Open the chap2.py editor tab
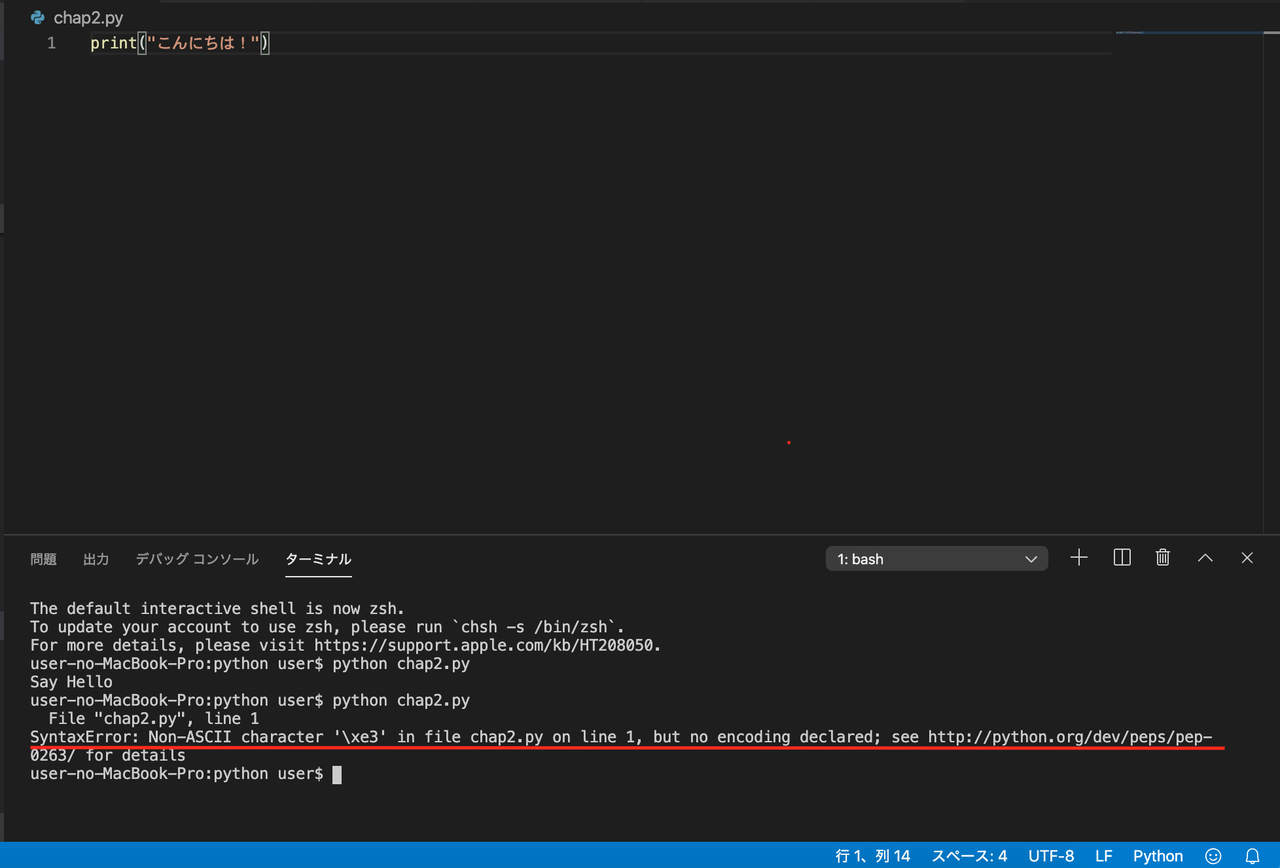Image resolution: width=1280 pixels, height=868 pixels. point(78,17)
